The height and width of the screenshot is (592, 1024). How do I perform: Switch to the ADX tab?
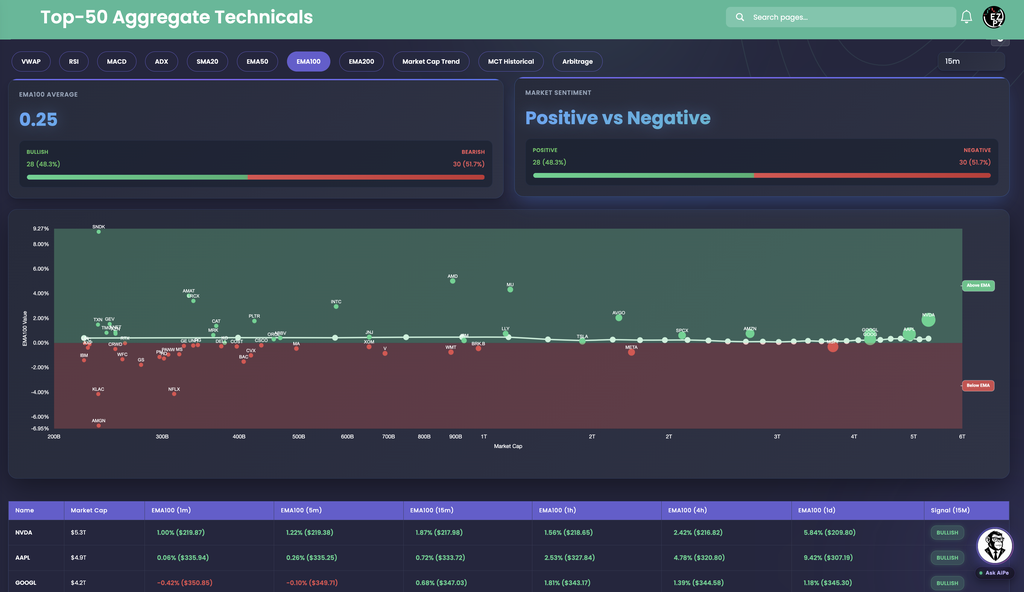tap(161, 61)
